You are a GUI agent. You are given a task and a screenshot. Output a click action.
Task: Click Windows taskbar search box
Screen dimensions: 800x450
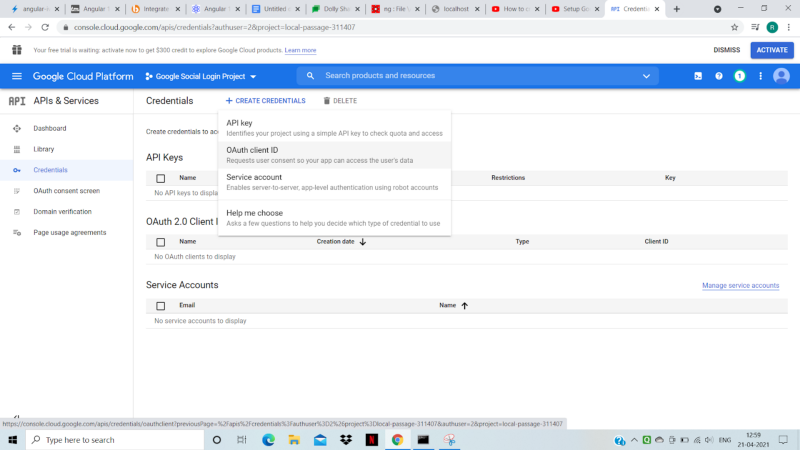click(x=115, y=440)
